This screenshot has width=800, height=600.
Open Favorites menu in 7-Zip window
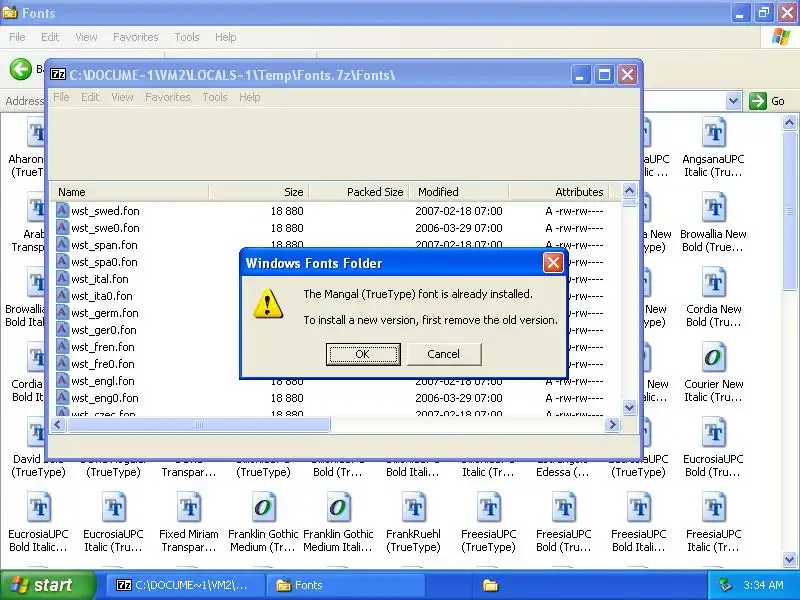(167, 97)
